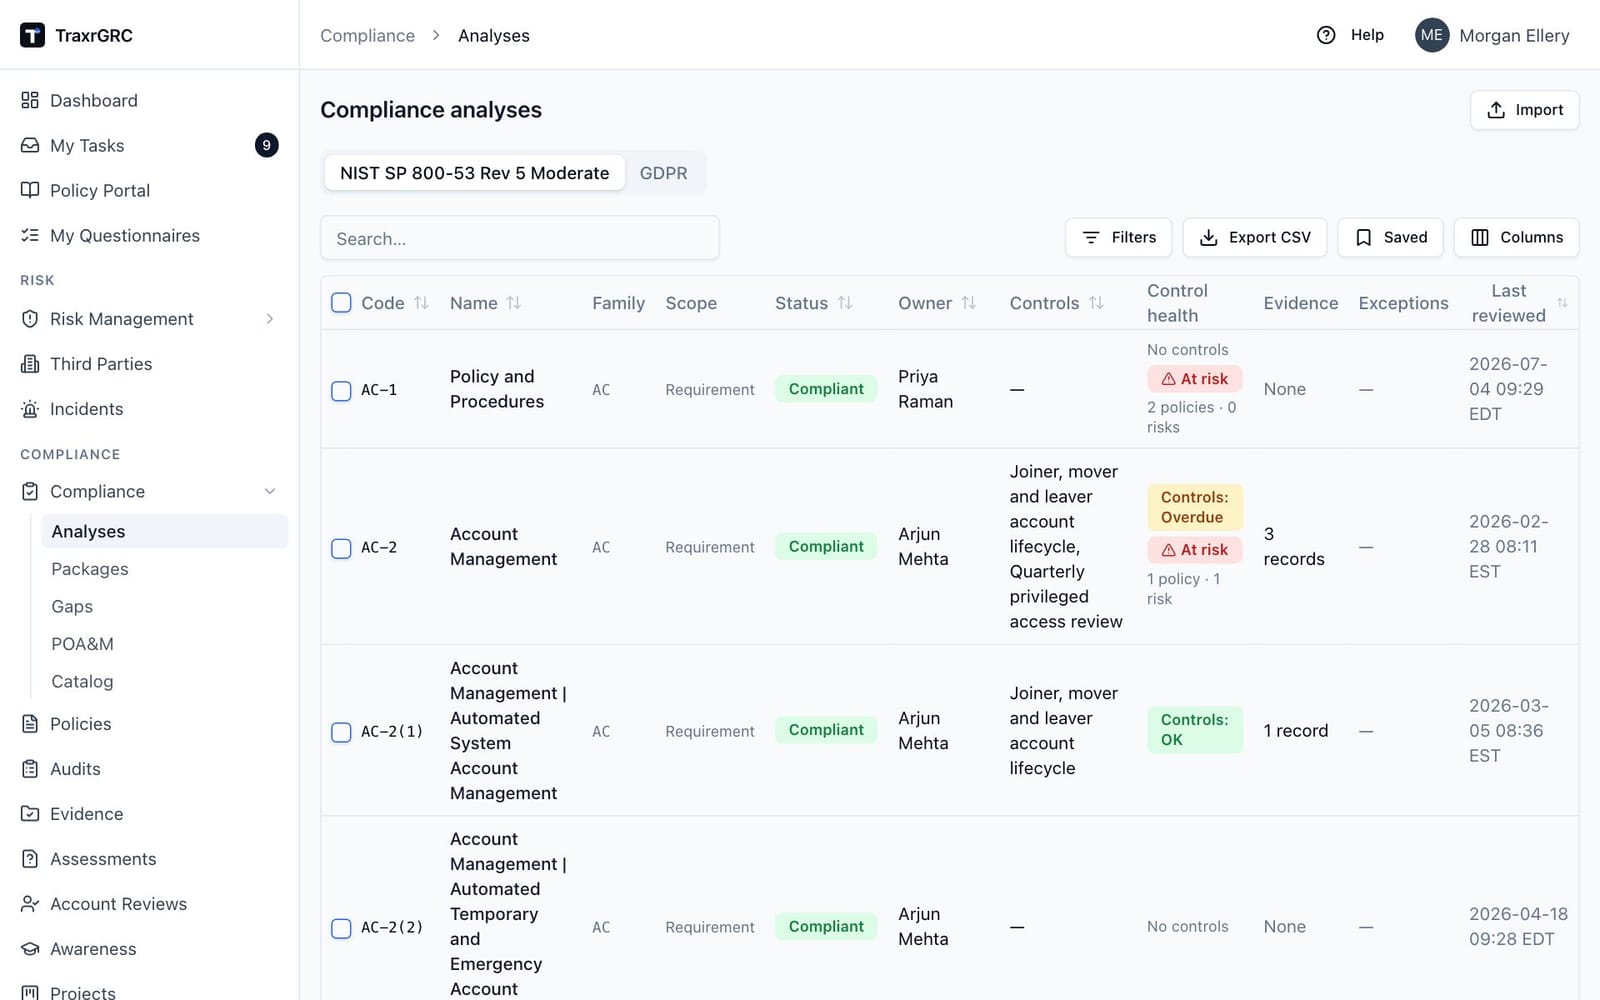The width and height of the screenshot is (1600, 1000).
Task: Open Risk Management shield icon
Action: tap(30, 319)
